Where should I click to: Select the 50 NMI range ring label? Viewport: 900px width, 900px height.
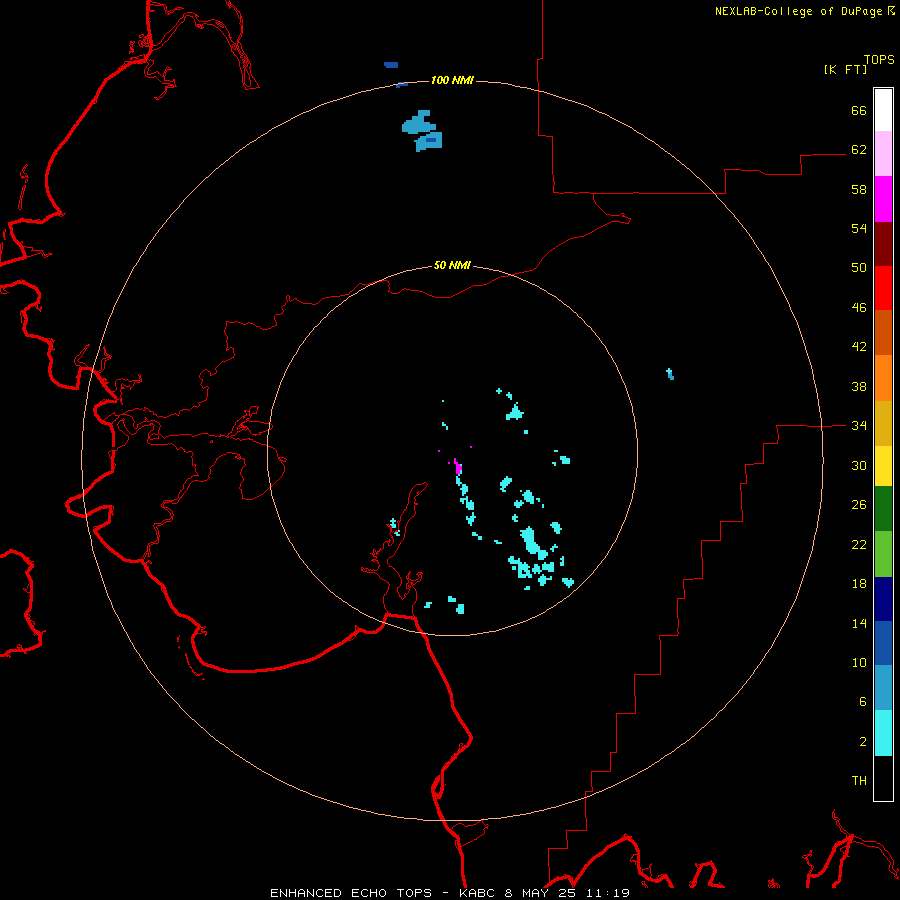coord(452,265)
